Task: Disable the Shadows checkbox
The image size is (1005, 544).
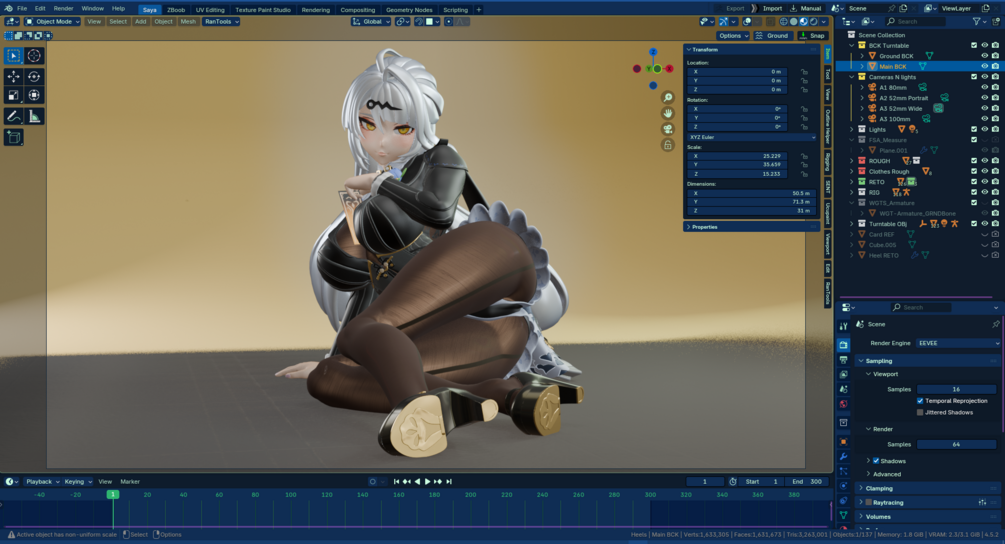Action: point(876,461)
